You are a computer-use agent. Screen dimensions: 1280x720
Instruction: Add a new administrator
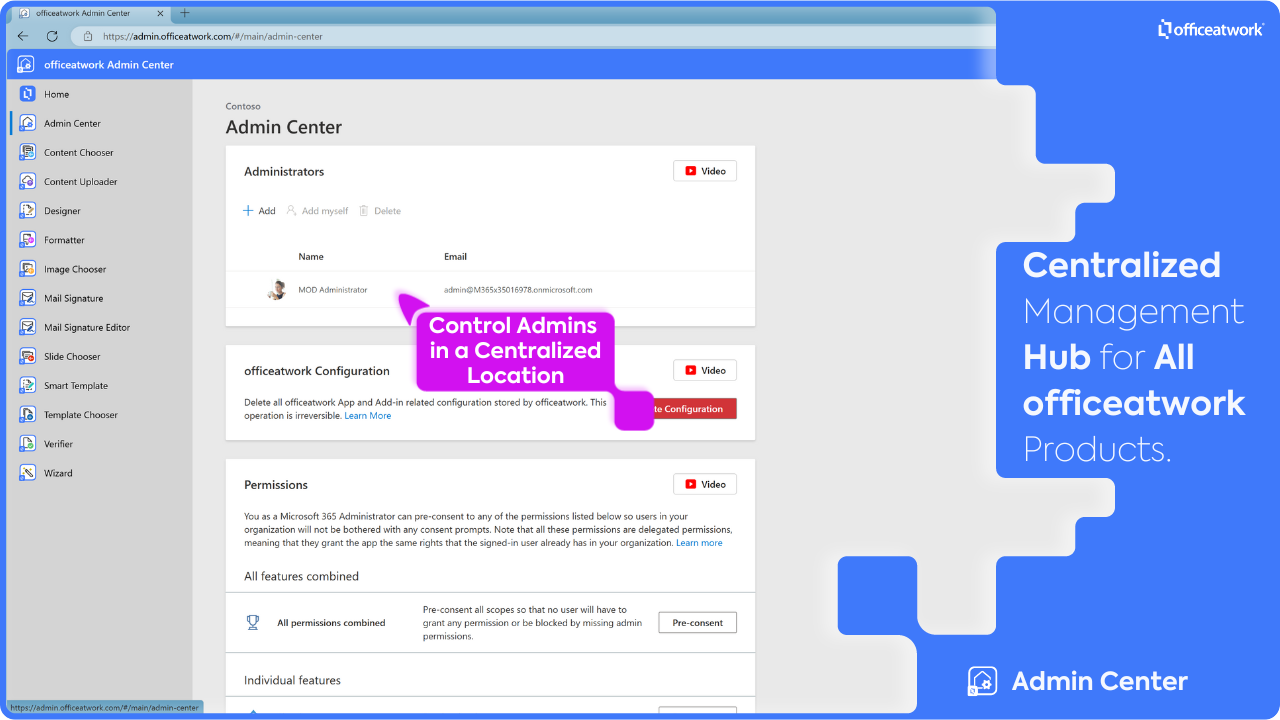pyautogui.click(x=260, y=211)
